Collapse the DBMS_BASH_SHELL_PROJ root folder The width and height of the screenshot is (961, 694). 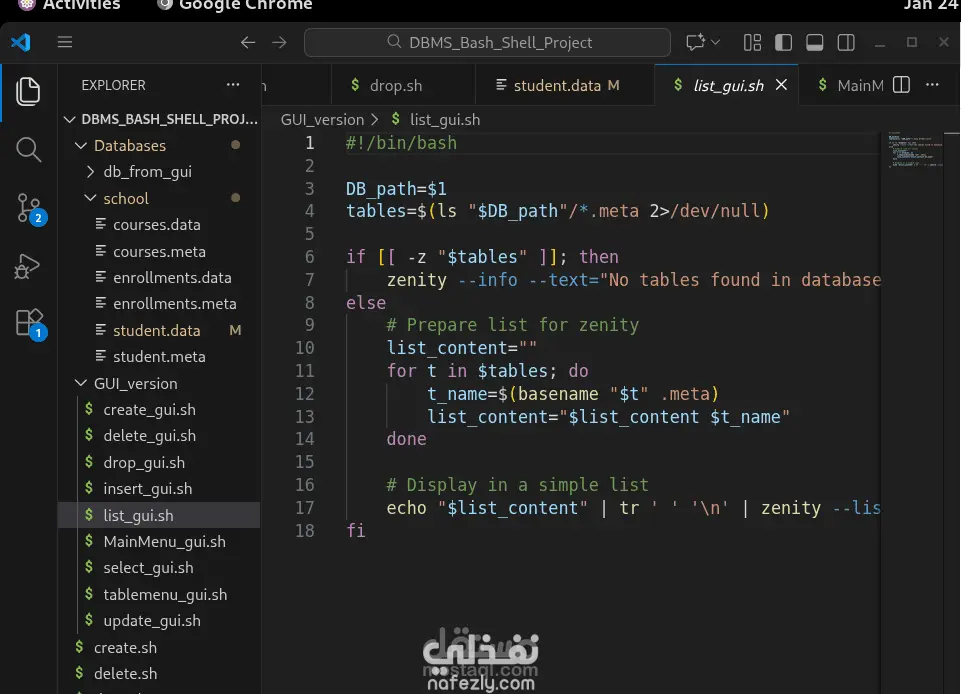pos(161,119)
